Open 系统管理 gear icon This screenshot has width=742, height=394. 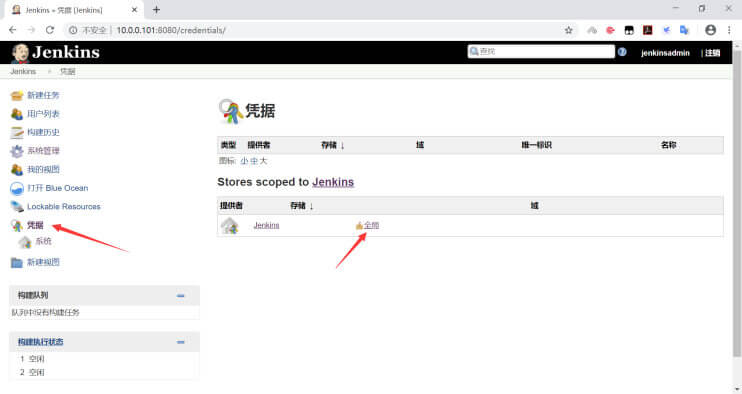click(x=17, y=151)
